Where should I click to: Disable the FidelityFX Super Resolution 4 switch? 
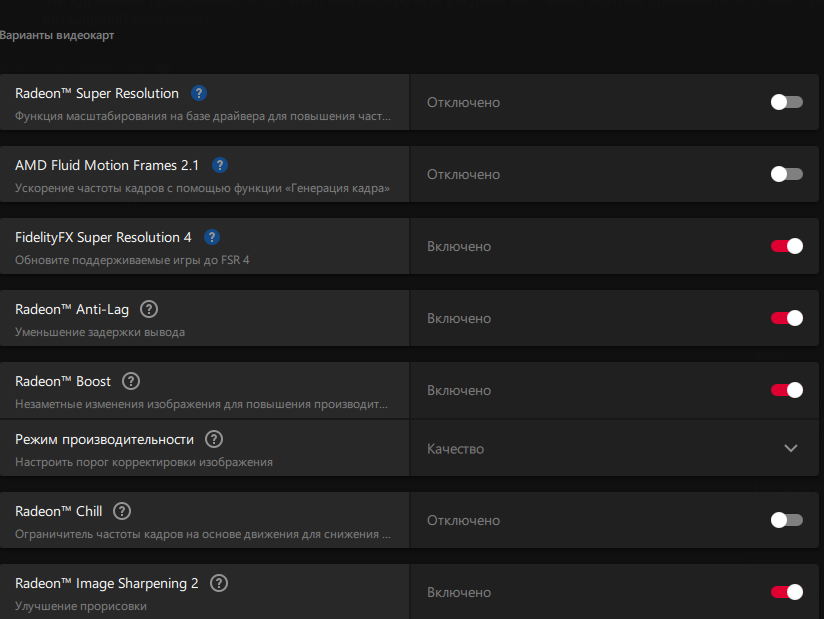point(786,246)
